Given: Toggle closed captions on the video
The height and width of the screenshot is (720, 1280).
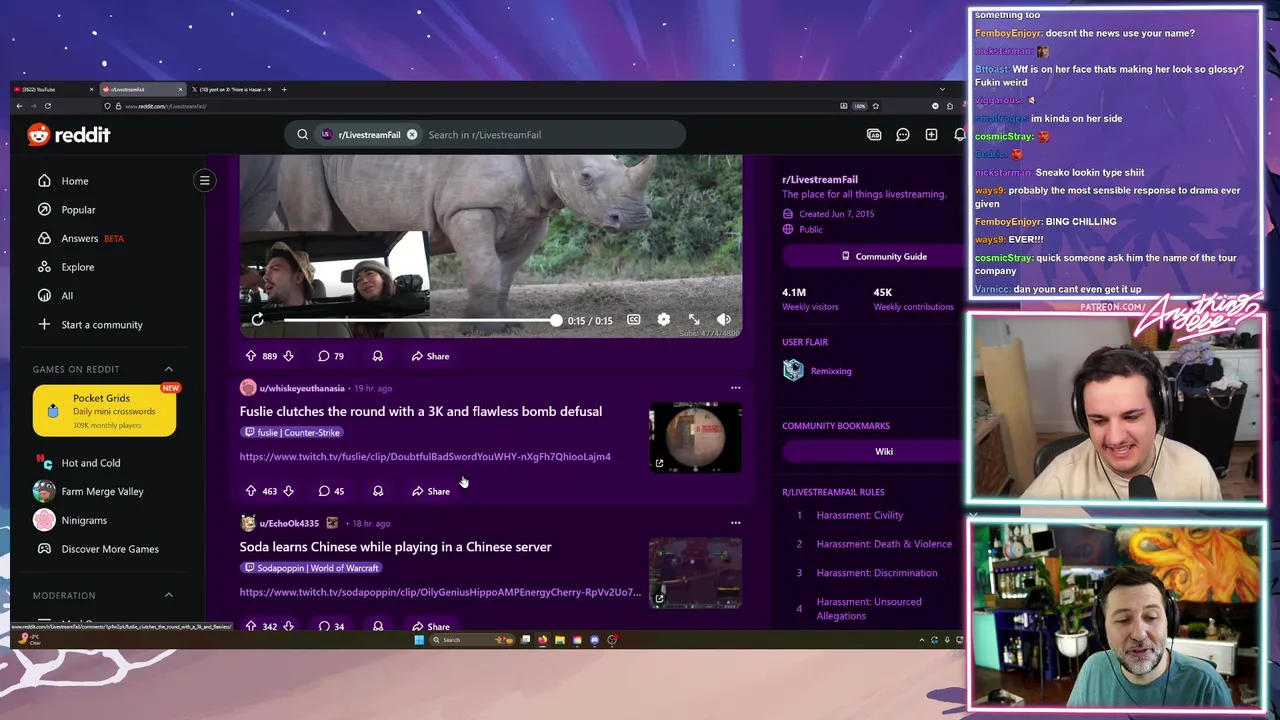Looking at the screenshot, I should click(633, 320).
